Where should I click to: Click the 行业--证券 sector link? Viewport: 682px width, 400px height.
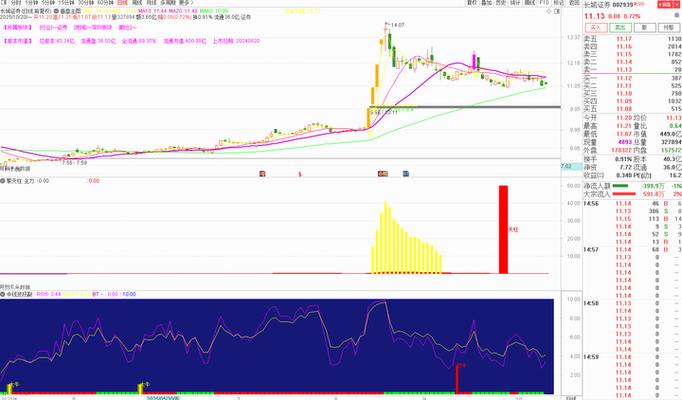(x=53, y=27)
